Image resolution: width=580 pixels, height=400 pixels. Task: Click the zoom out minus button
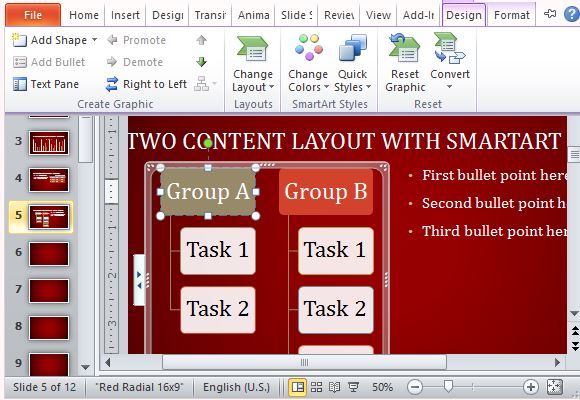[x=415, y=387]
